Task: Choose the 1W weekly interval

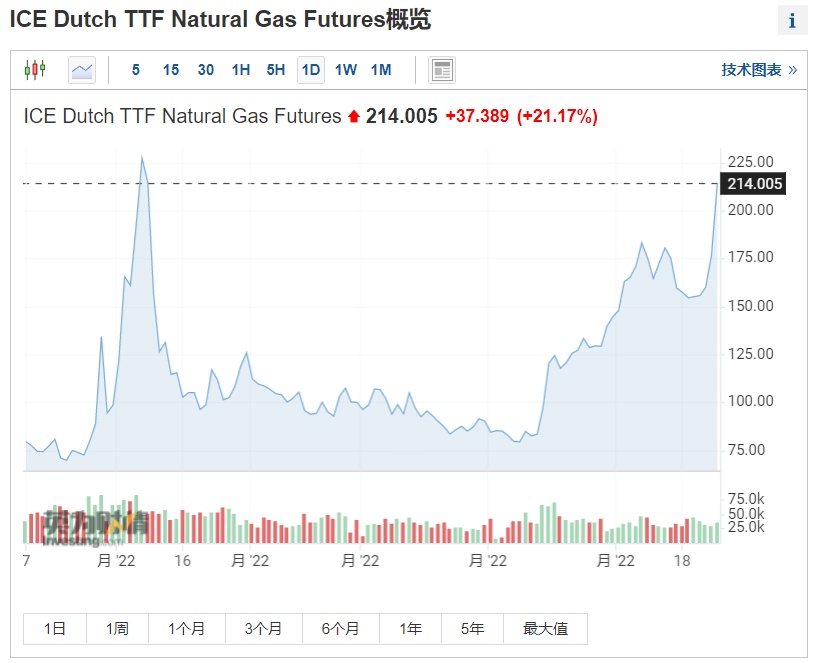Action: (346, 70)
